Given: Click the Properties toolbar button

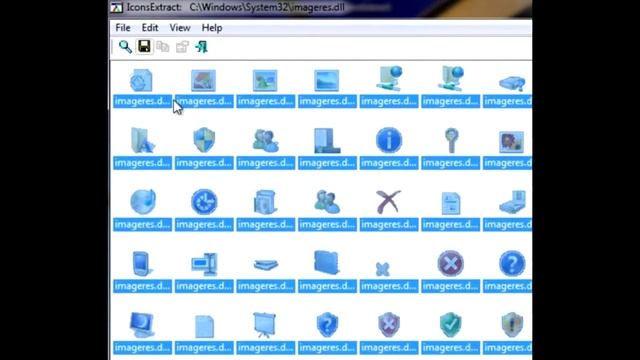Looking at the screenshot, I should click(x=182, y=47).
